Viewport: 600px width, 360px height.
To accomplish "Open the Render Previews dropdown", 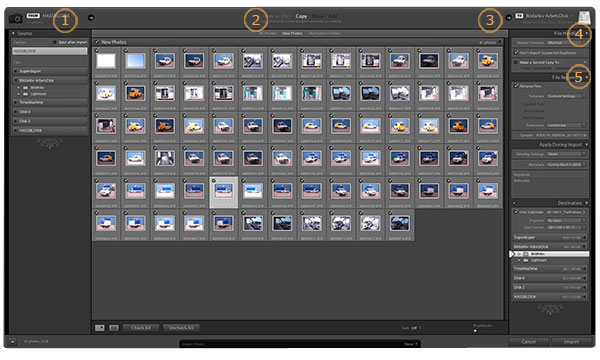I will click(566, 43).
